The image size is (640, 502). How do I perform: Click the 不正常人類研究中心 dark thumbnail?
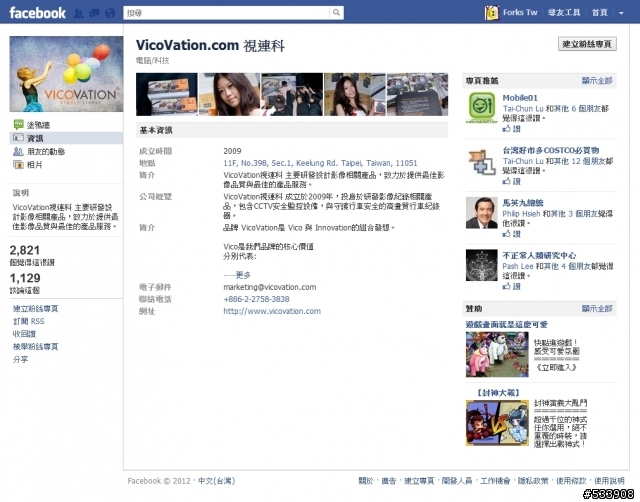tap(482, 265)
